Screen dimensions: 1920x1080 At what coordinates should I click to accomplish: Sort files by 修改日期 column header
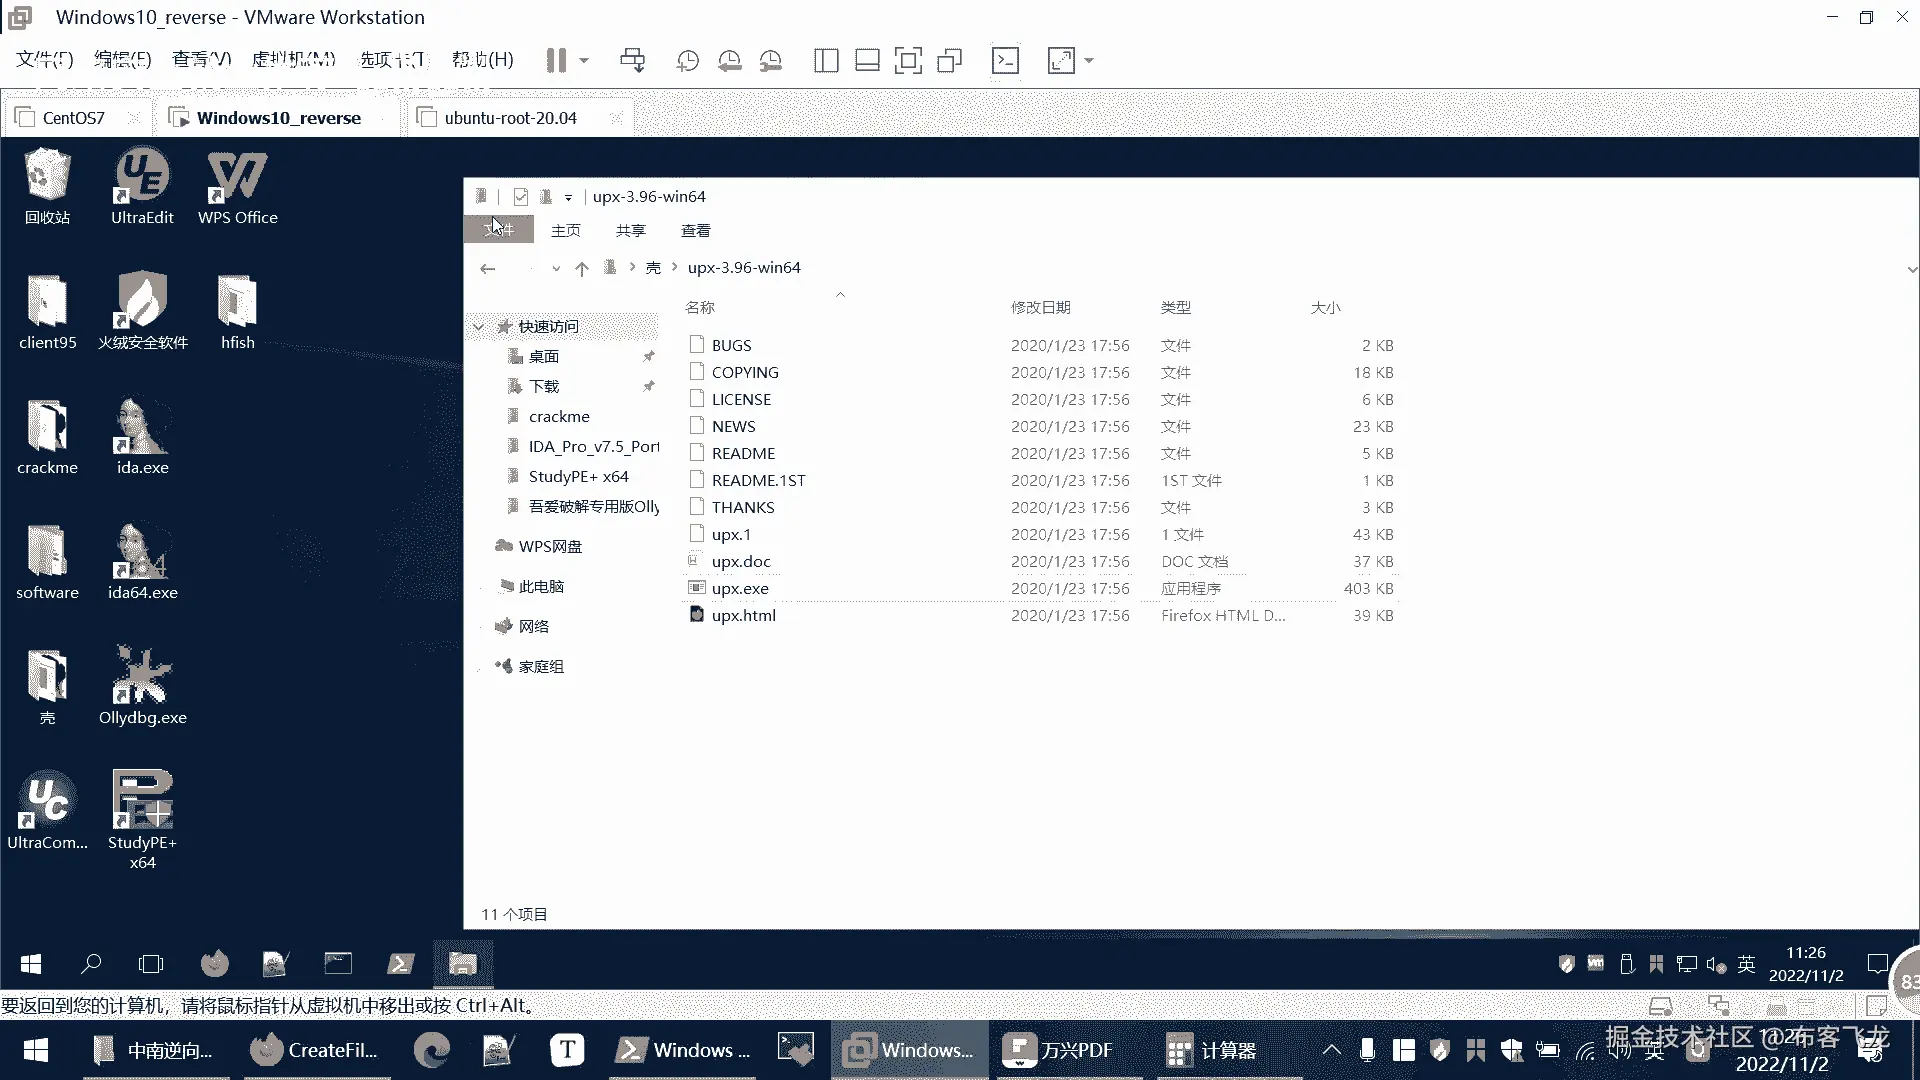point(1040,308)
